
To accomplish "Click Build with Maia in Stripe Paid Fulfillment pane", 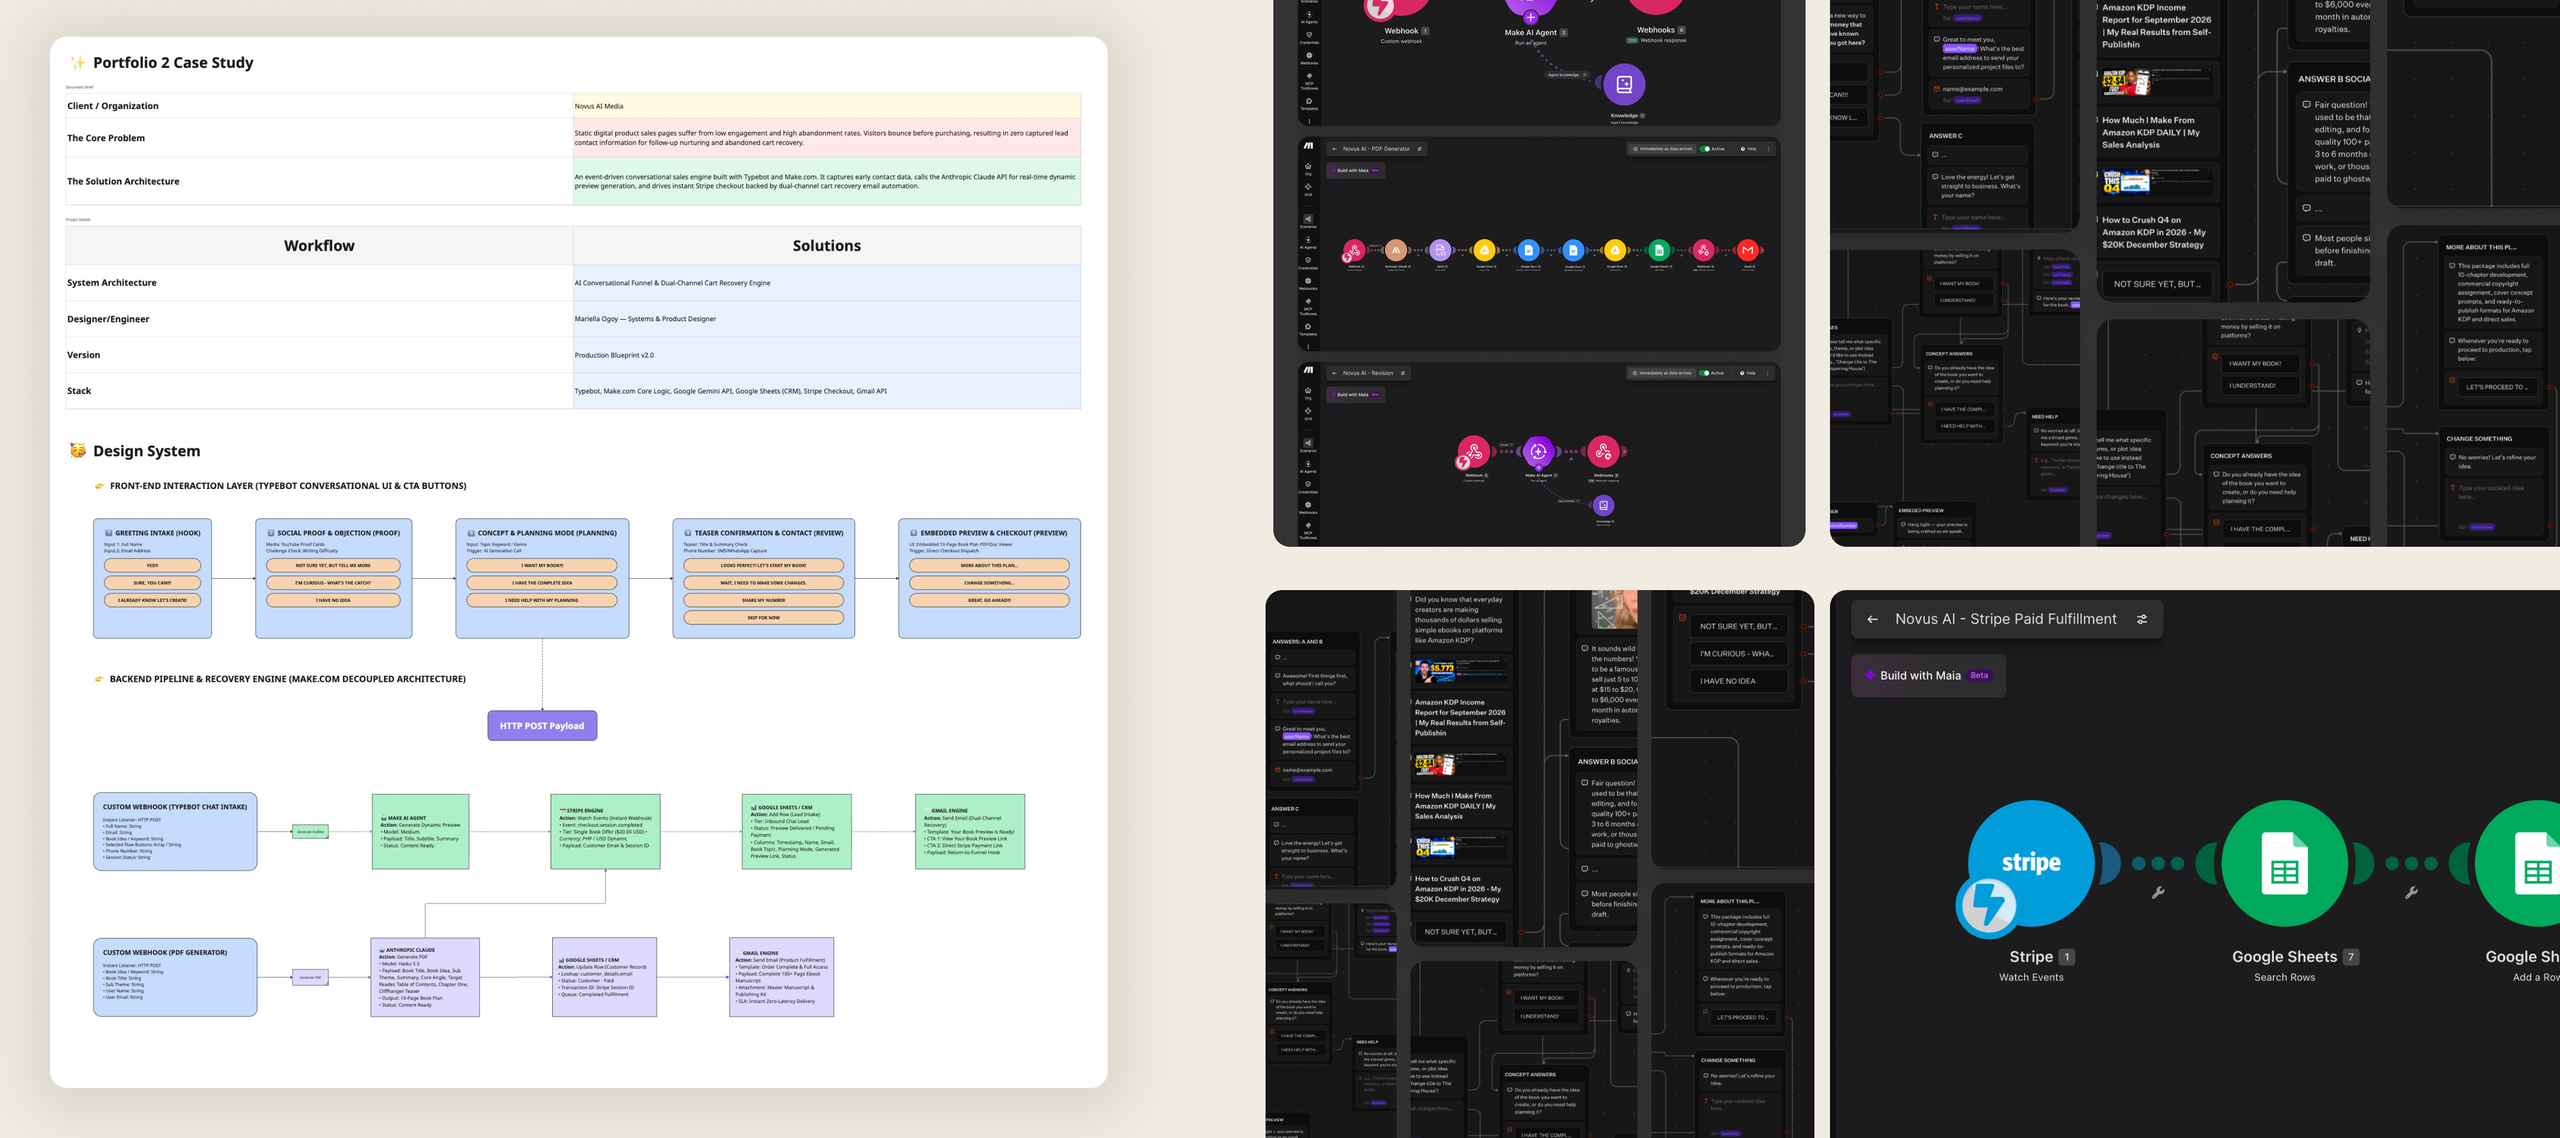I will click(1927, 676).
